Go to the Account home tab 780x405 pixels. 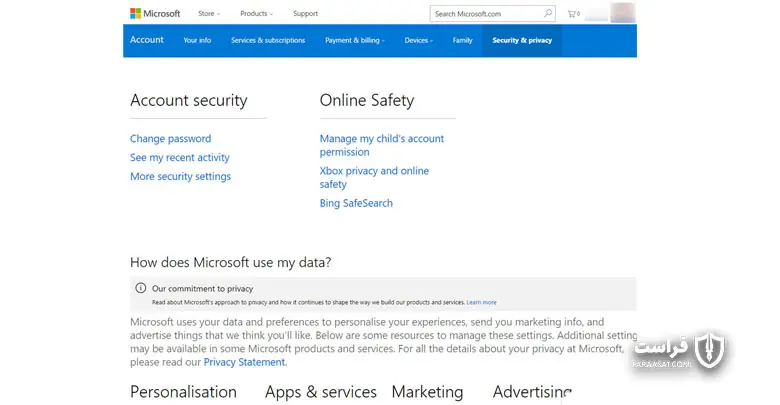click(x=147, y=40)
